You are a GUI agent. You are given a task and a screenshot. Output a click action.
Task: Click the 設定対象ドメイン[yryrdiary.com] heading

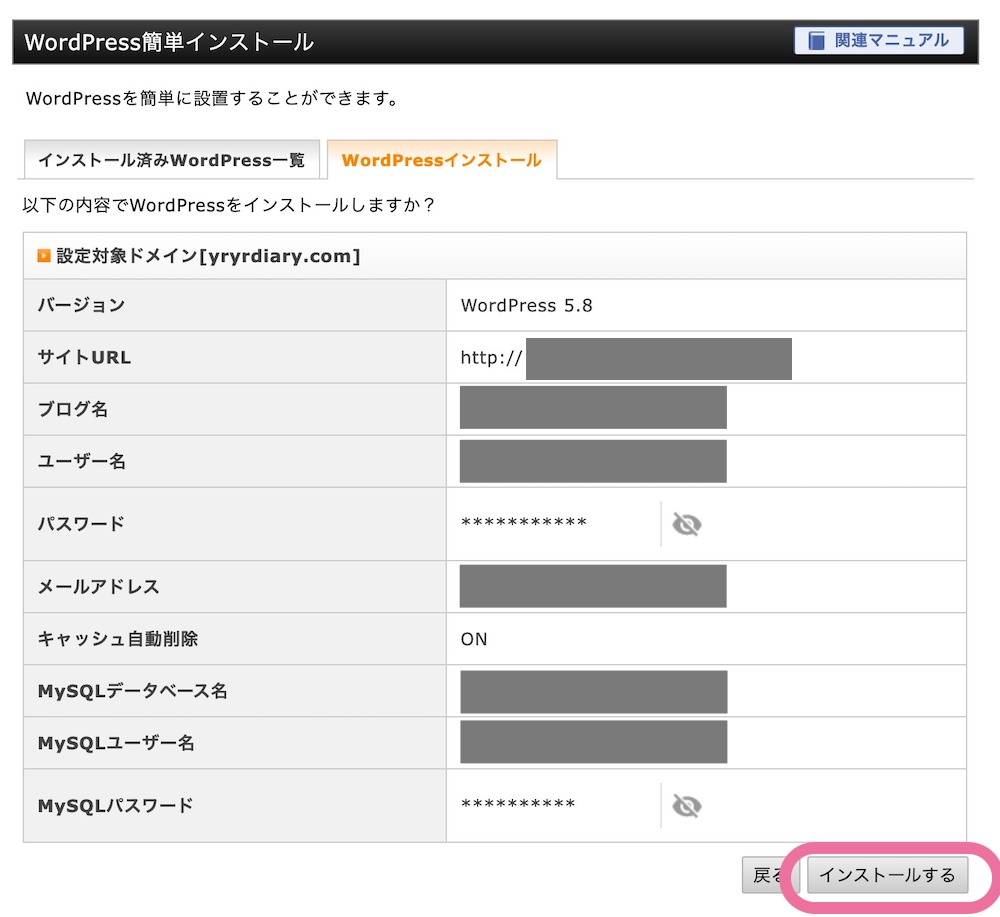pyautogui.click(x=208, y=256)
